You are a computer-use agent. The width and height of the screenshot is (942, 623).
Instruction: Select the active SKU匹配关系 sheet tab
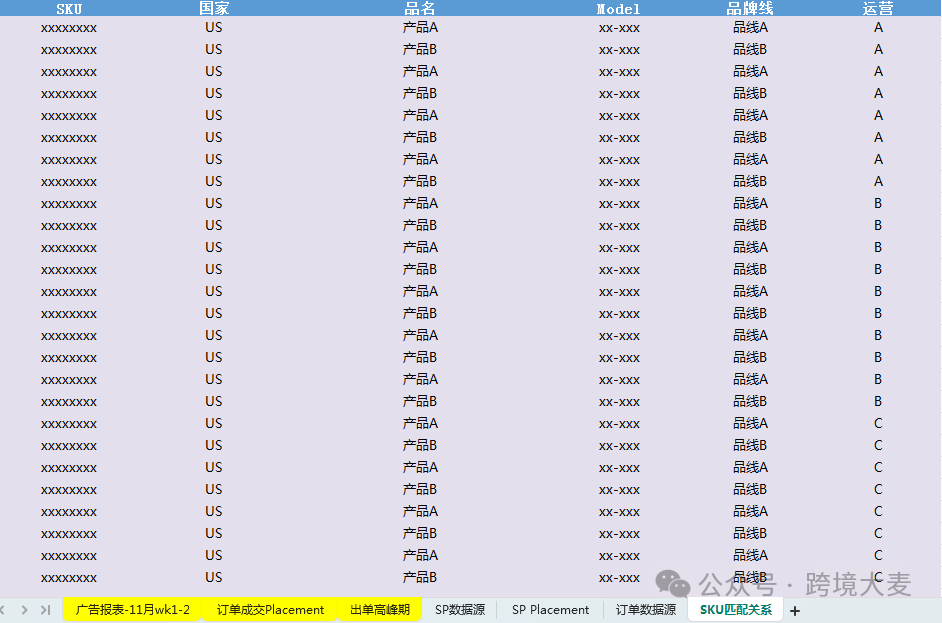point(735,610)
